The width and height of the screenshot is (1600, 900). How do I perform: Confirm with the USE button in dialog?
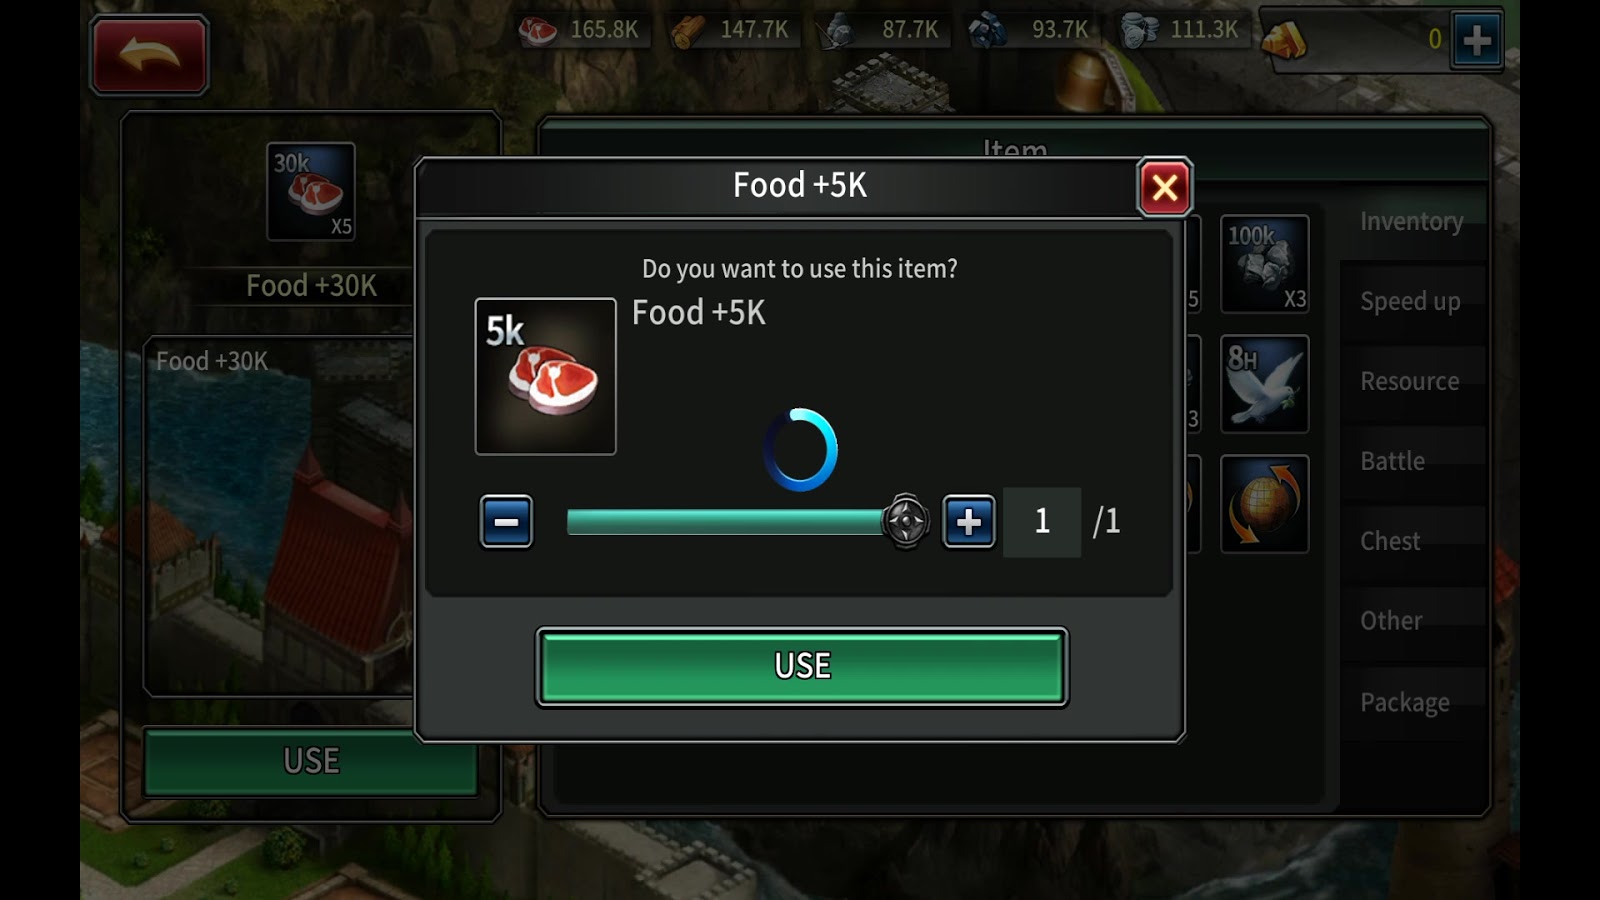tap(802, 666)
